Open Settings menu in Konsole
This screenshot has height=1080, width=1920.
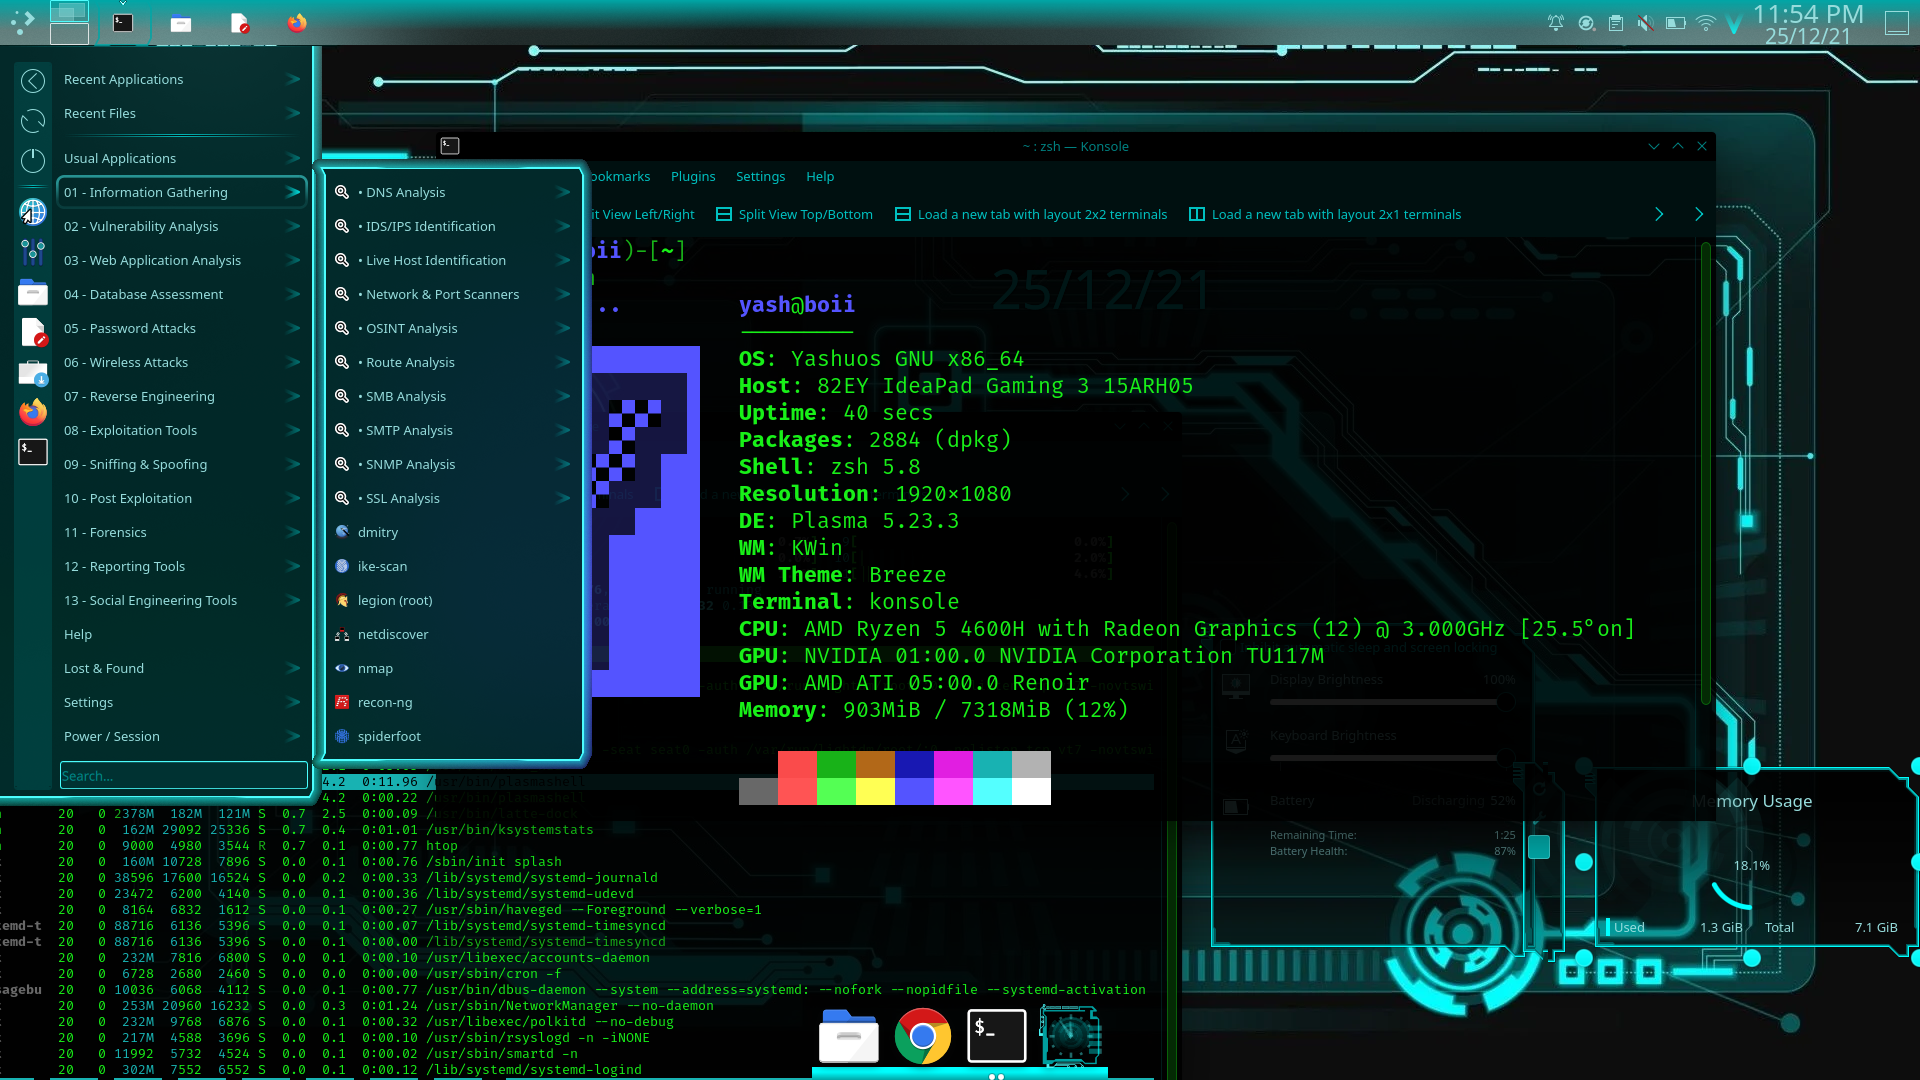[760, 176]
